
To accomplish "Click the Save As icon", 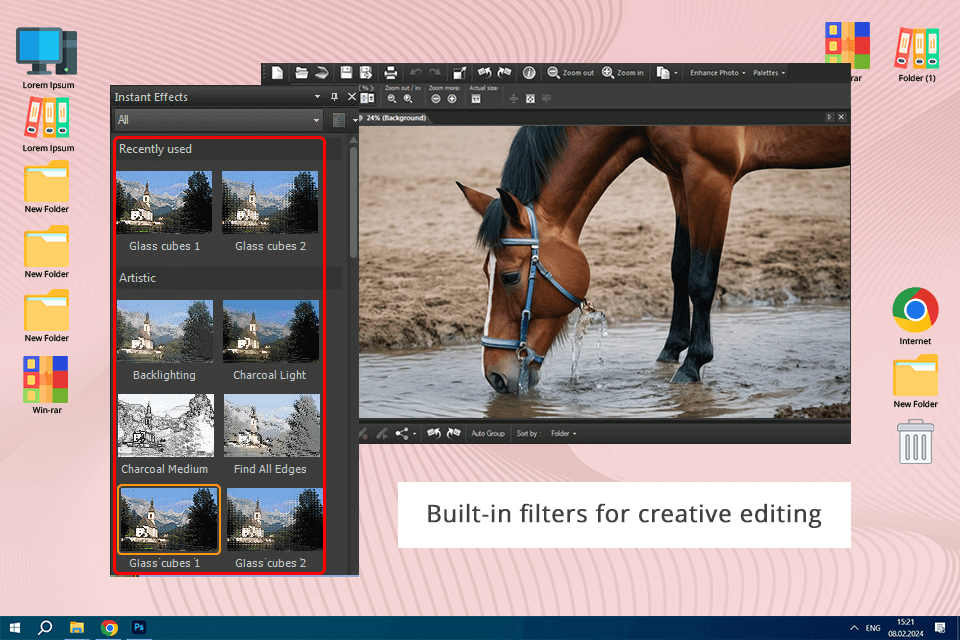I will [x=366, y=73].
